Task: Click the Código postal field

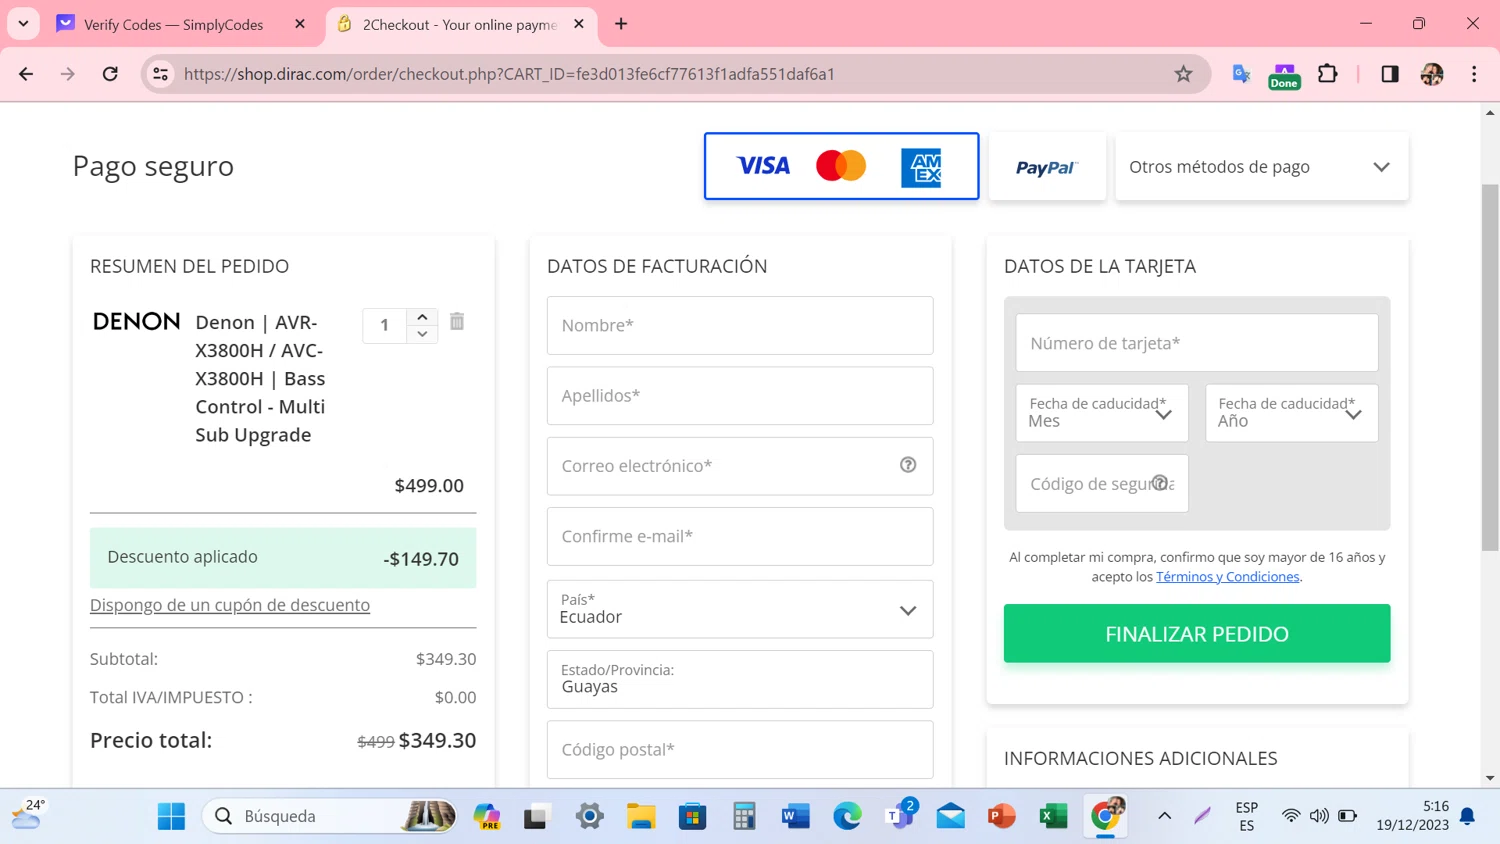Action: (740, 749)
